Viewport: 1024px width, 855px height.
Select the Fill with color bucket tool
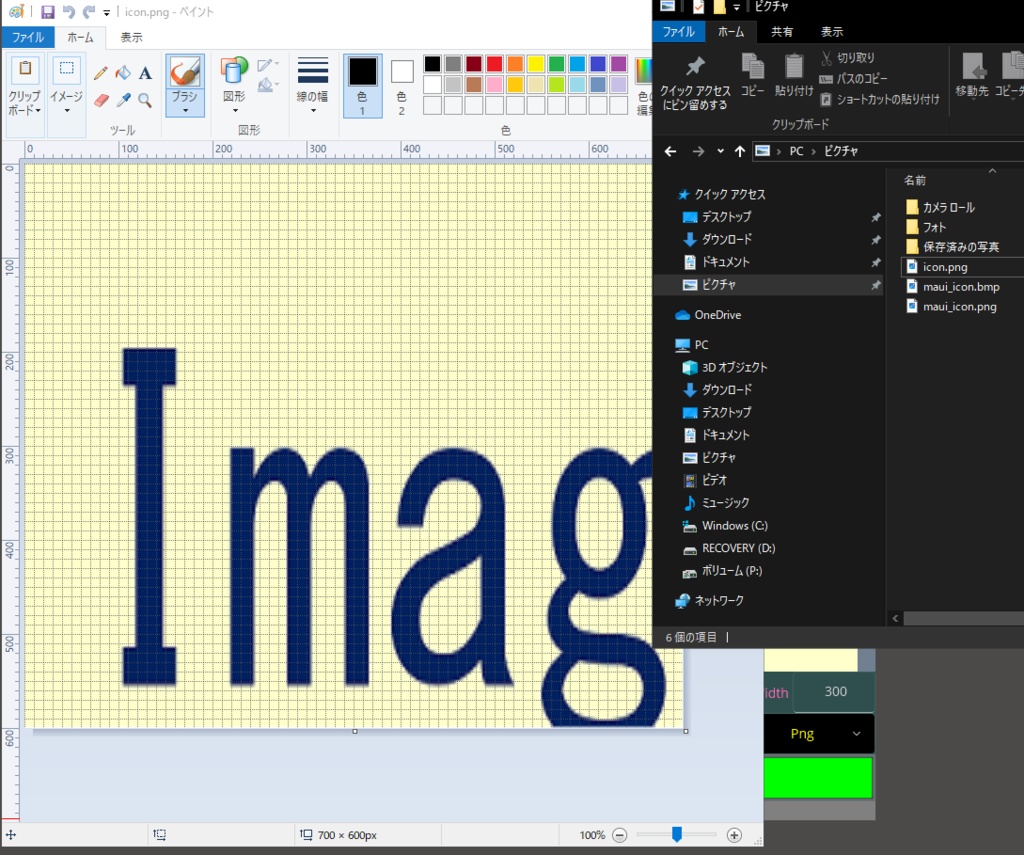pos(124,73)
